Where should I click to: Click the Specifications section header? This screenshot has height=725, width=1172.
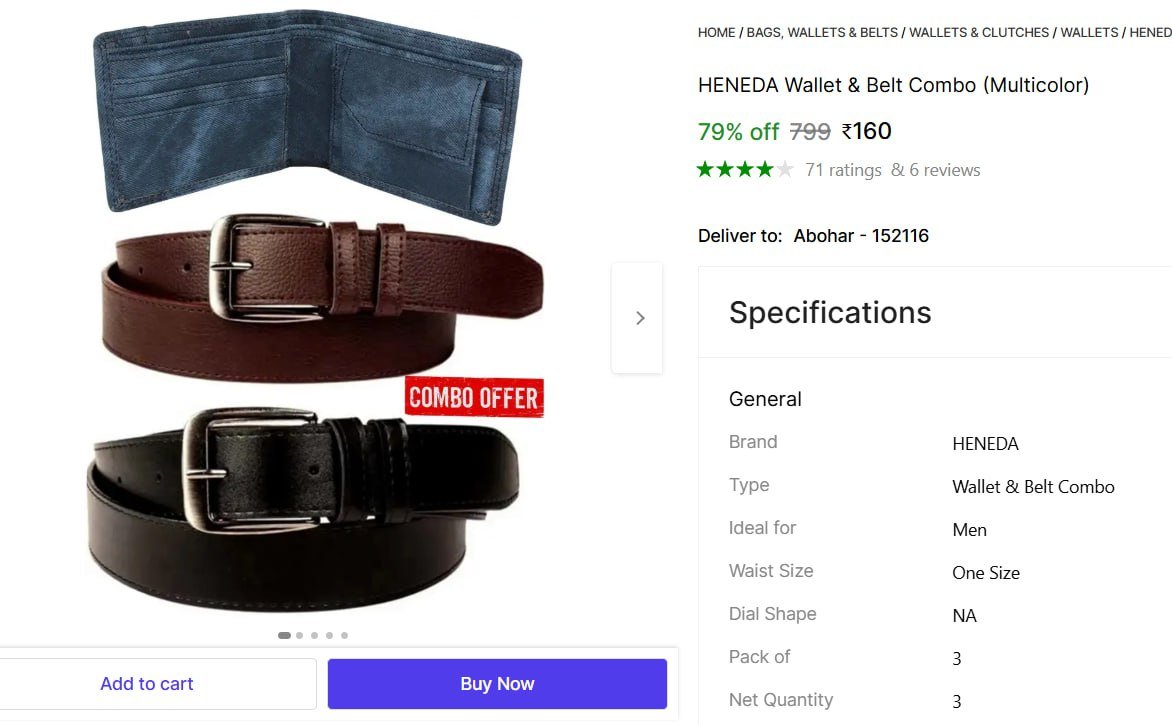[830, 312]
